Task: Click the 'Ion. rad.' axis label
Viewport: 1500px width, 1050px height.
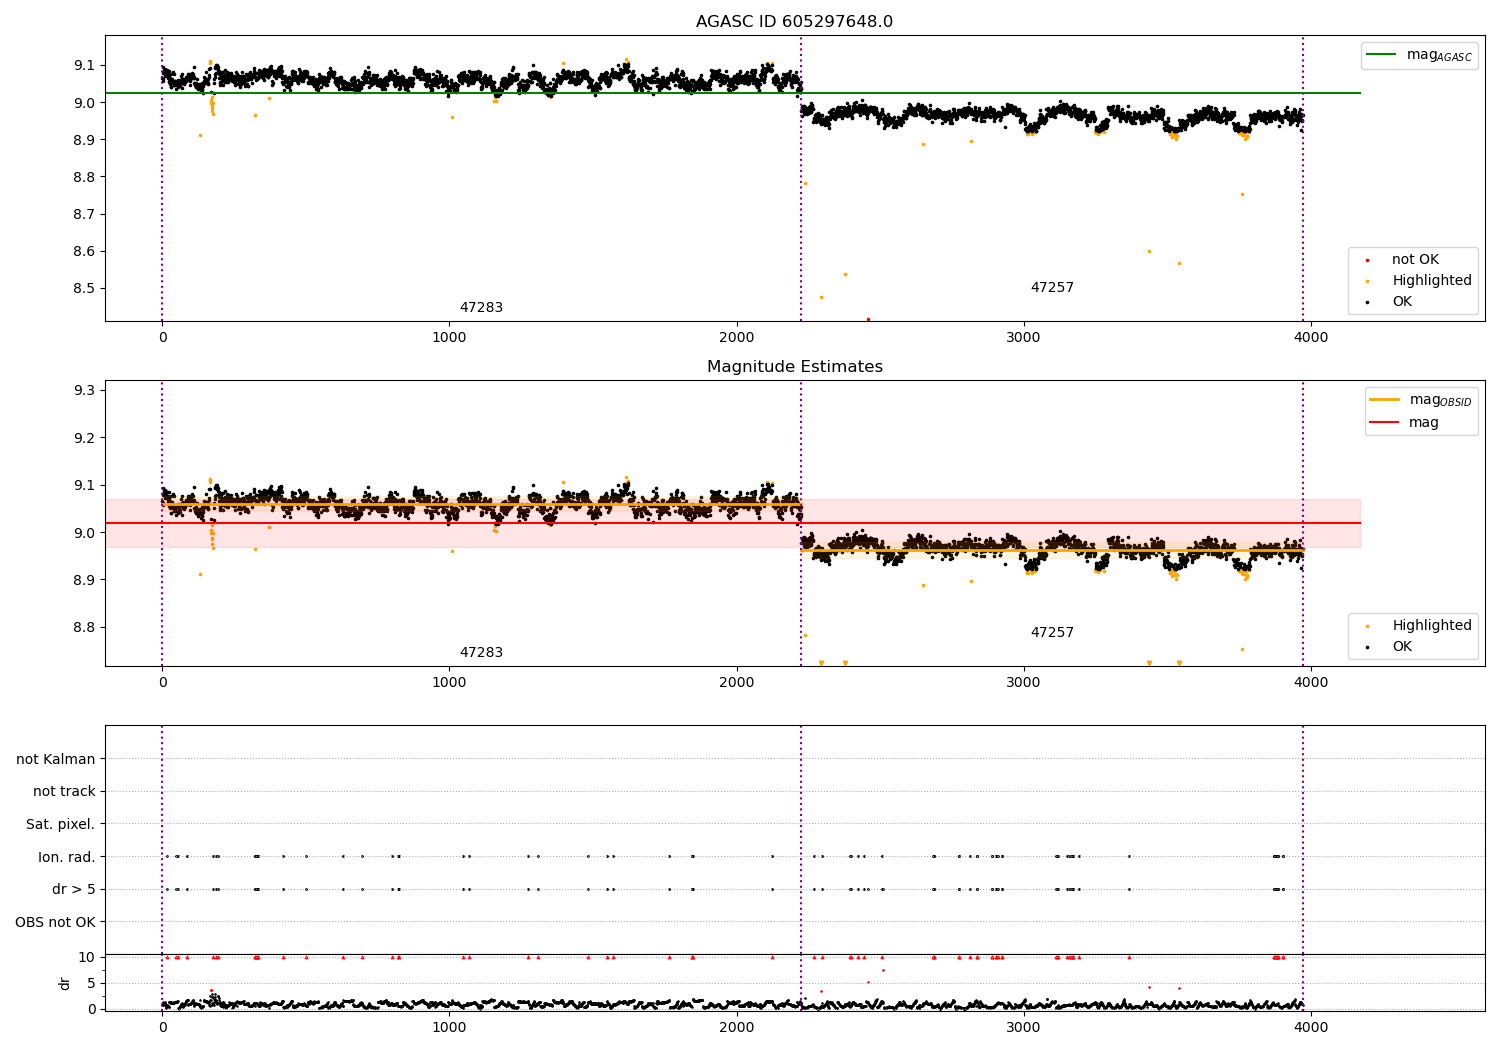Action: click(x=67, y=857)
